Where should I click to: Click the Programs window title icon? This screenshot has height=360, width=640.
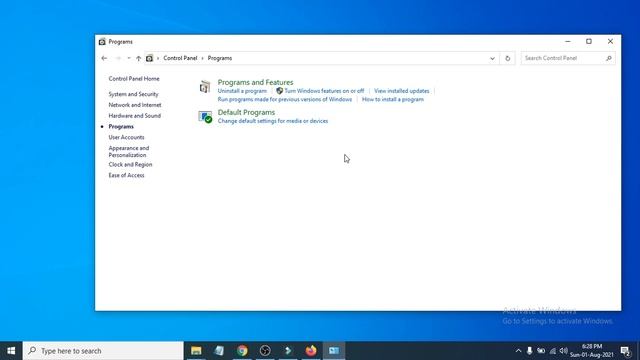[102, 42]
